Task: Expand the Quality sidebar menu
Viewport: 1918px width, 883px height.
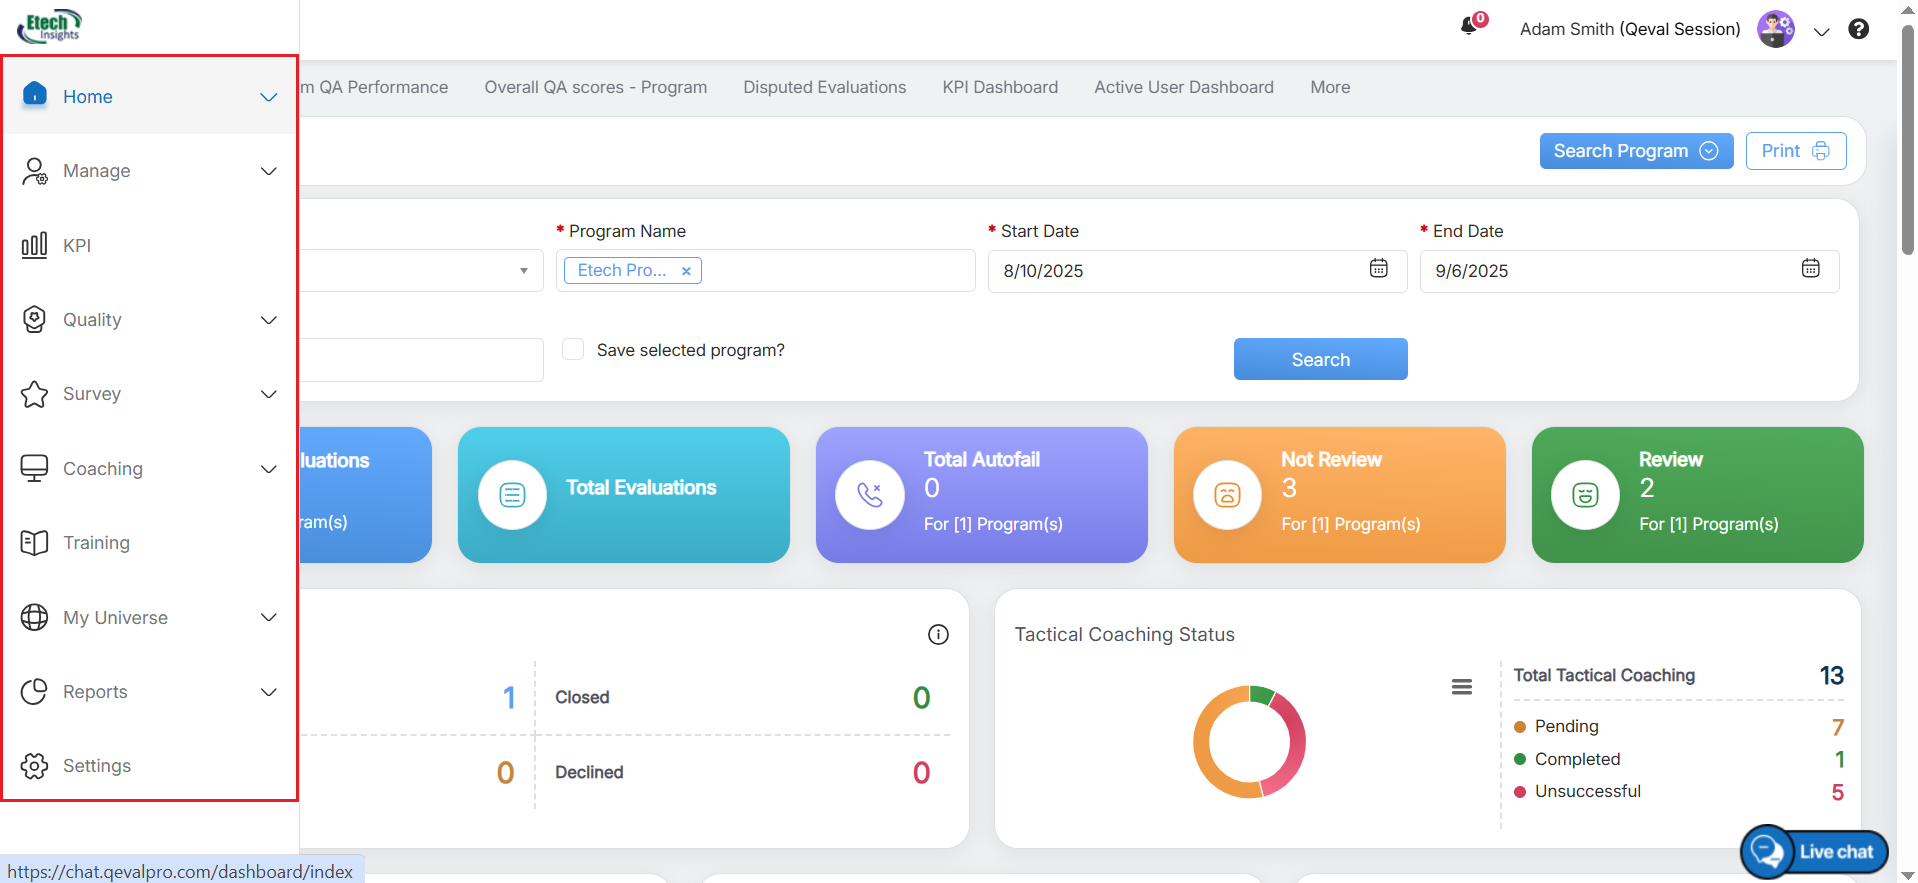Action: point(268,320)
